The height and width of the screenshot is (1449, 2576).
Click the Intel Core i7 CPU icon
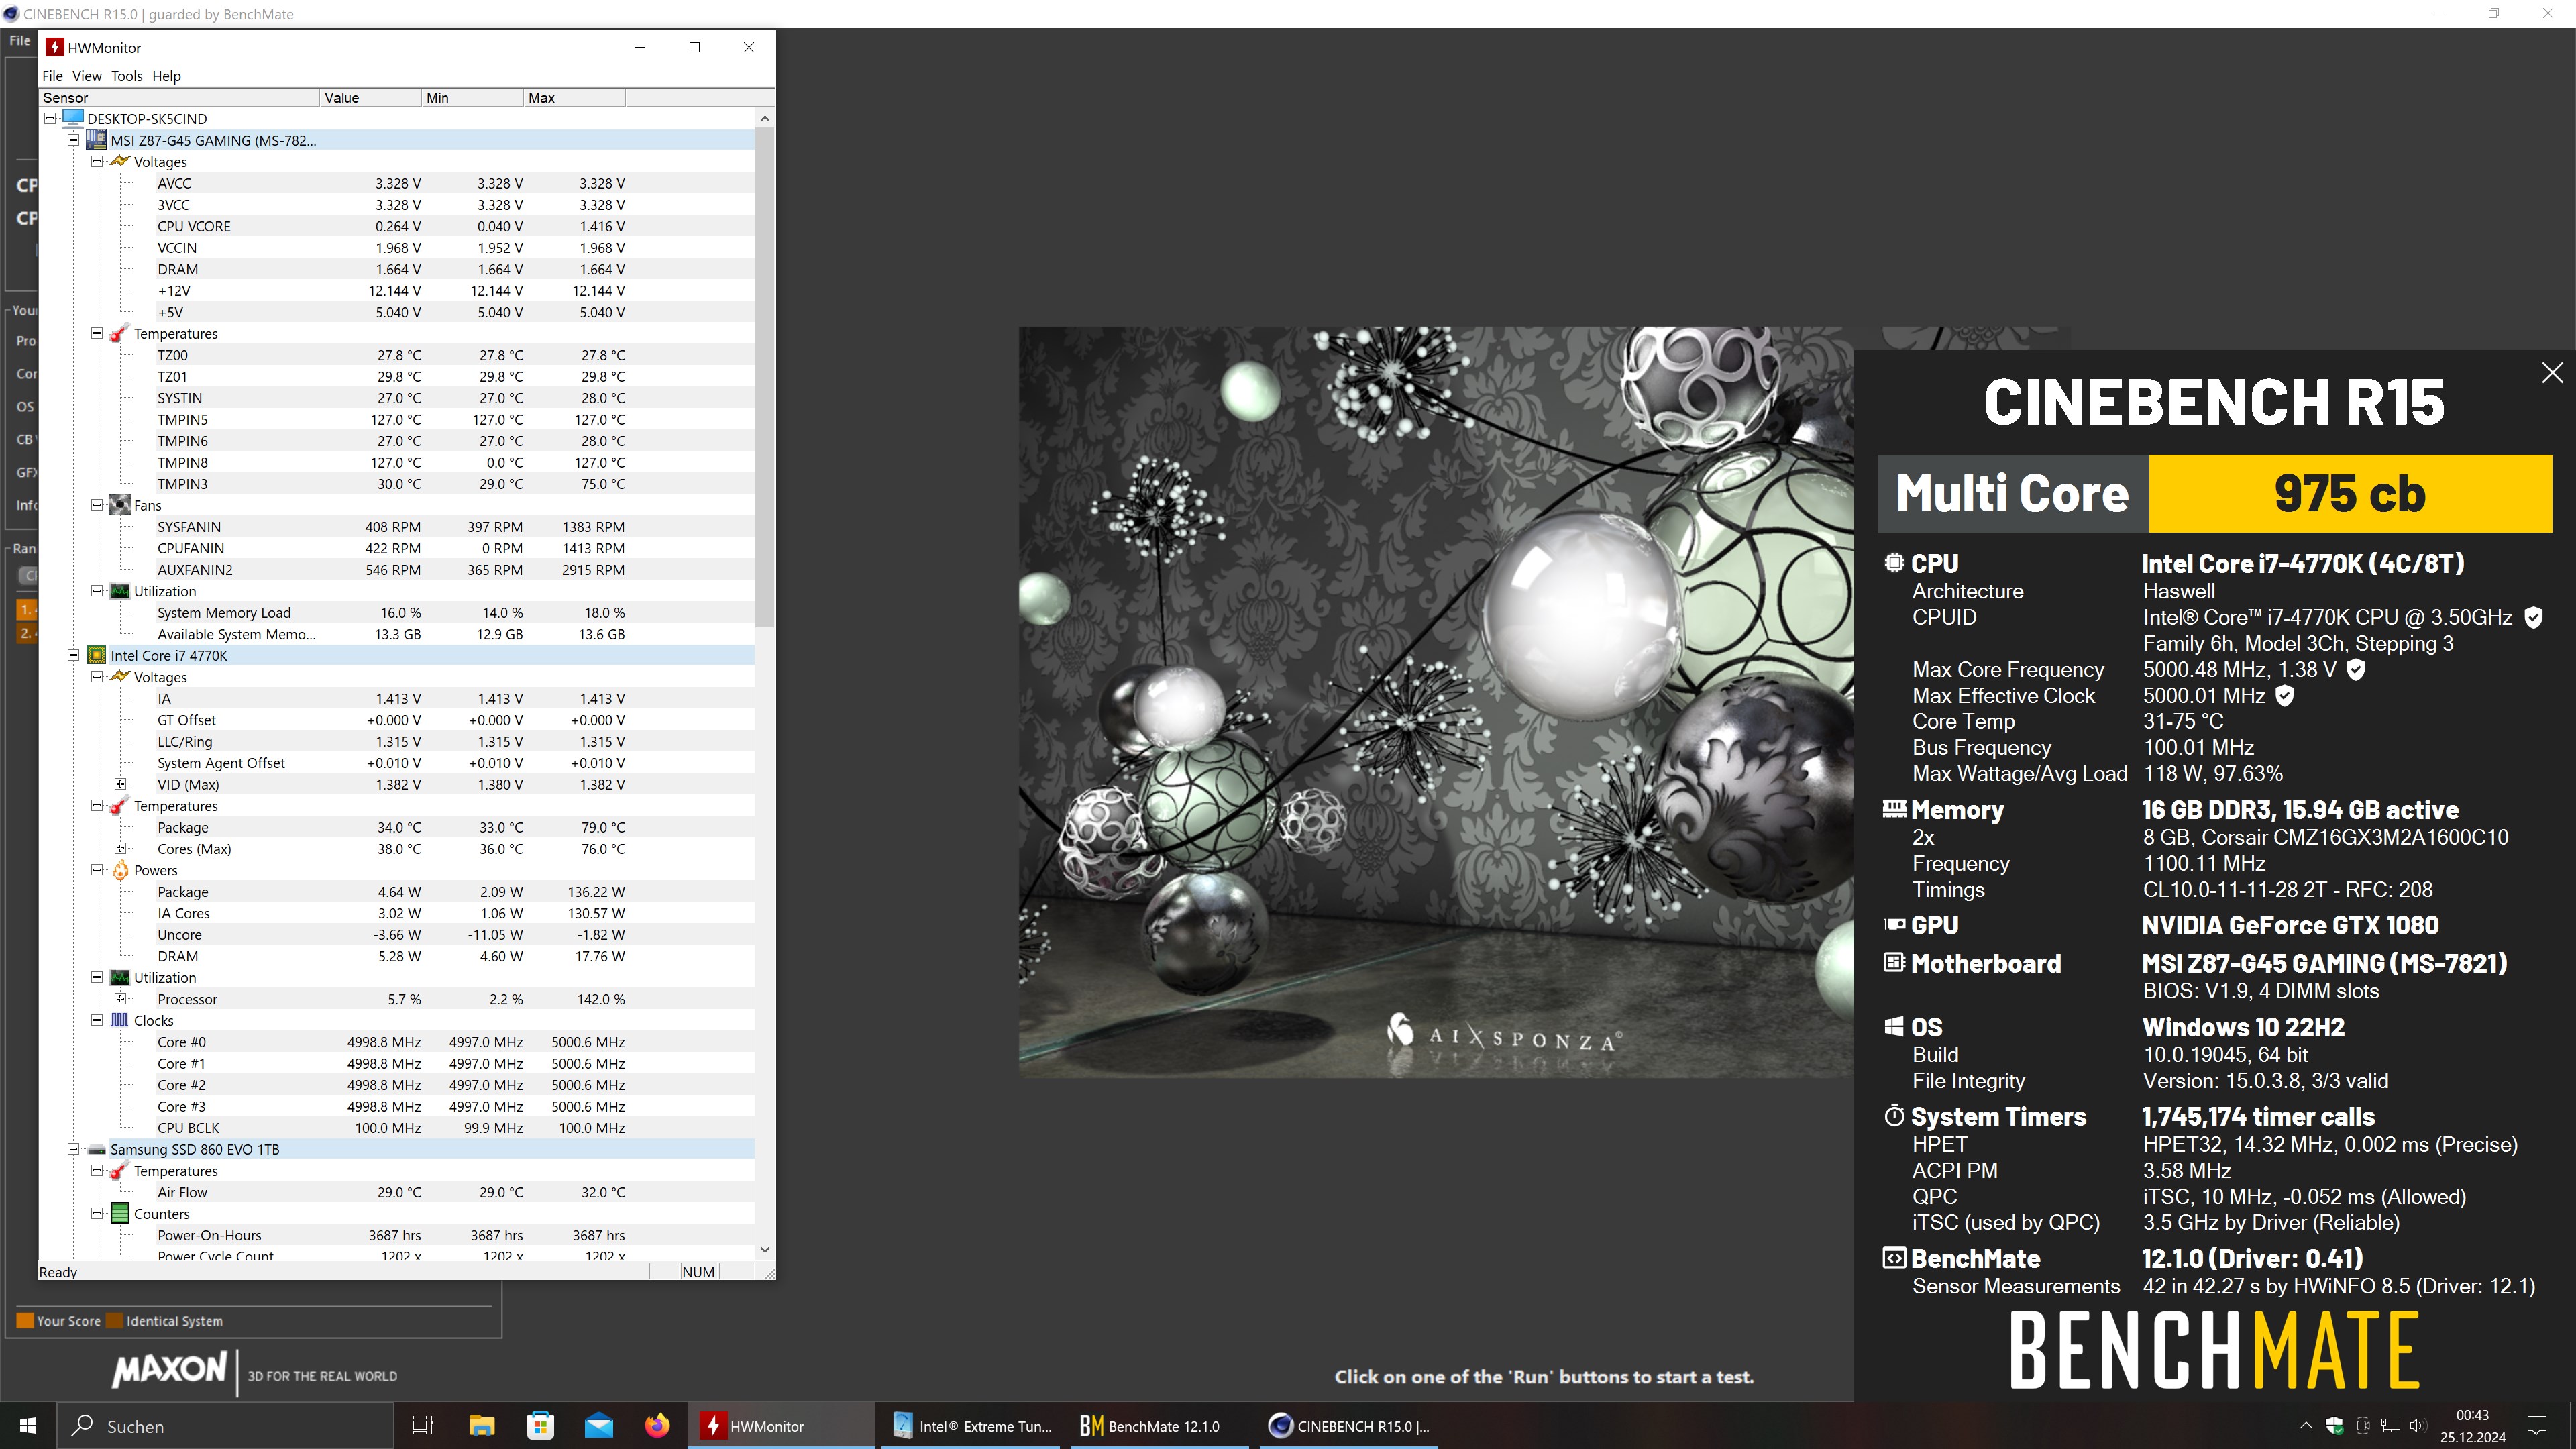pos(97,655)
